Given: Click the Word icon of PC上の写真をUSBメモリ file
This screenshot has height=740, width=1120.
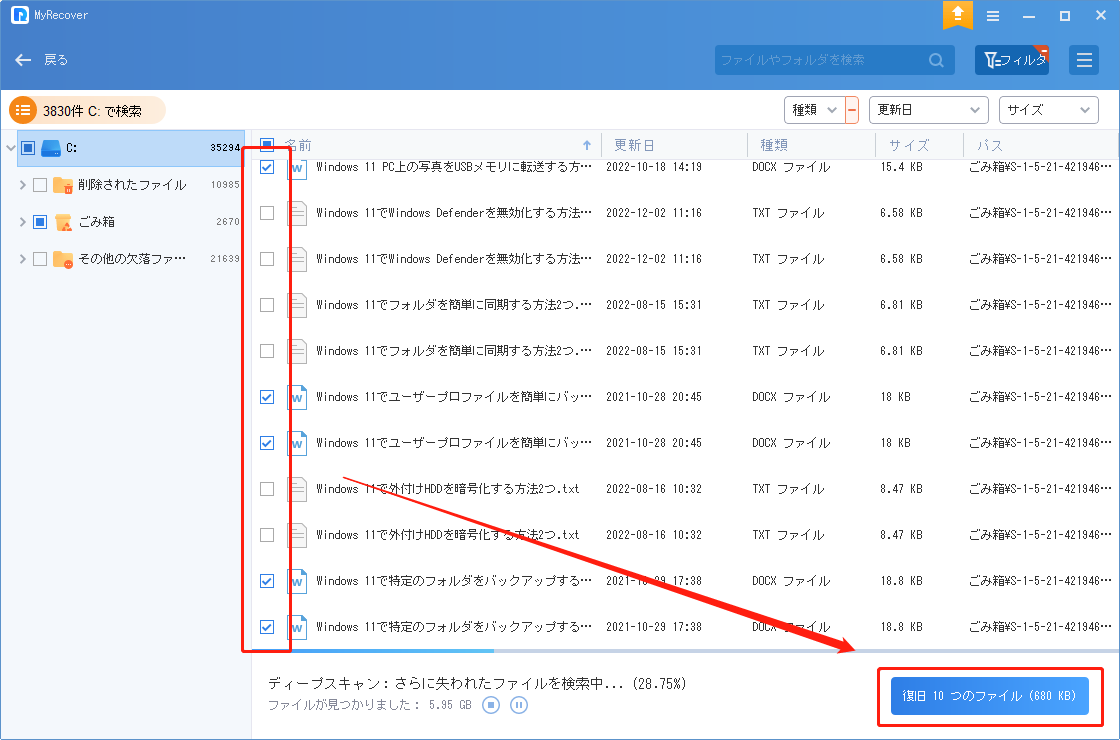Looking at the screenshot, I should click(297, 169).
